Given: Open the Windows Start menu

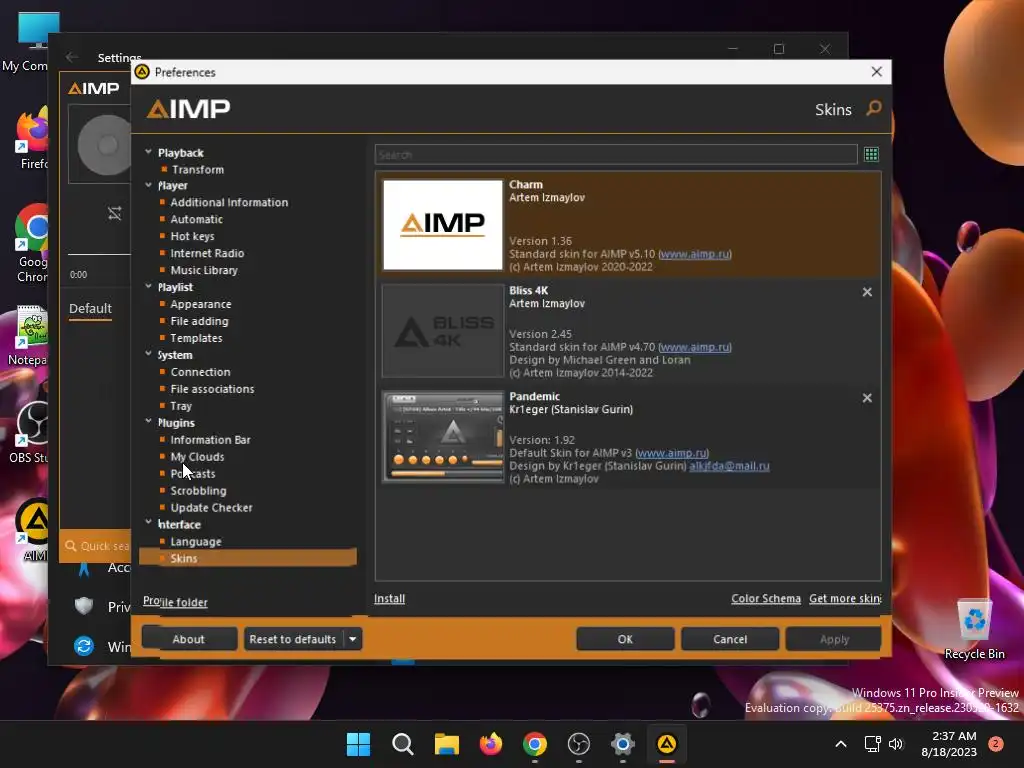Looking at the screenshot, I should [x=358, y=744].
